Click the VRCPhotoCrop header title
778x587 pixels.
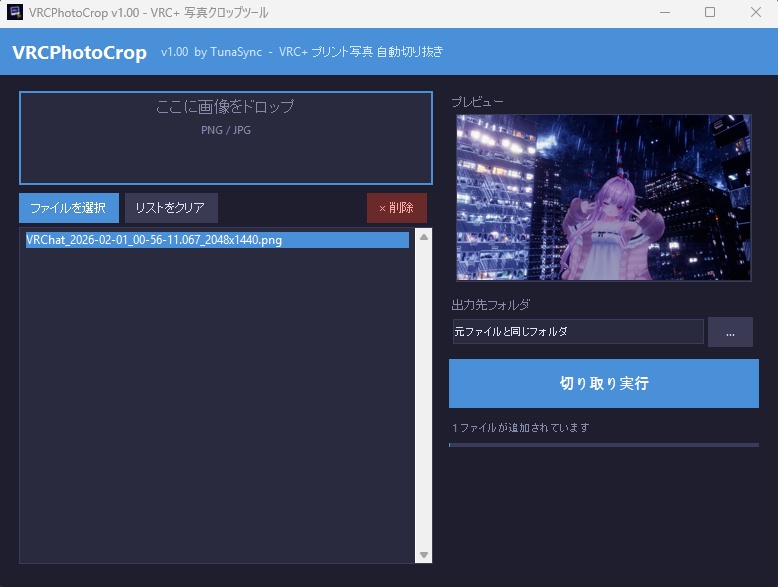(79, 53)
